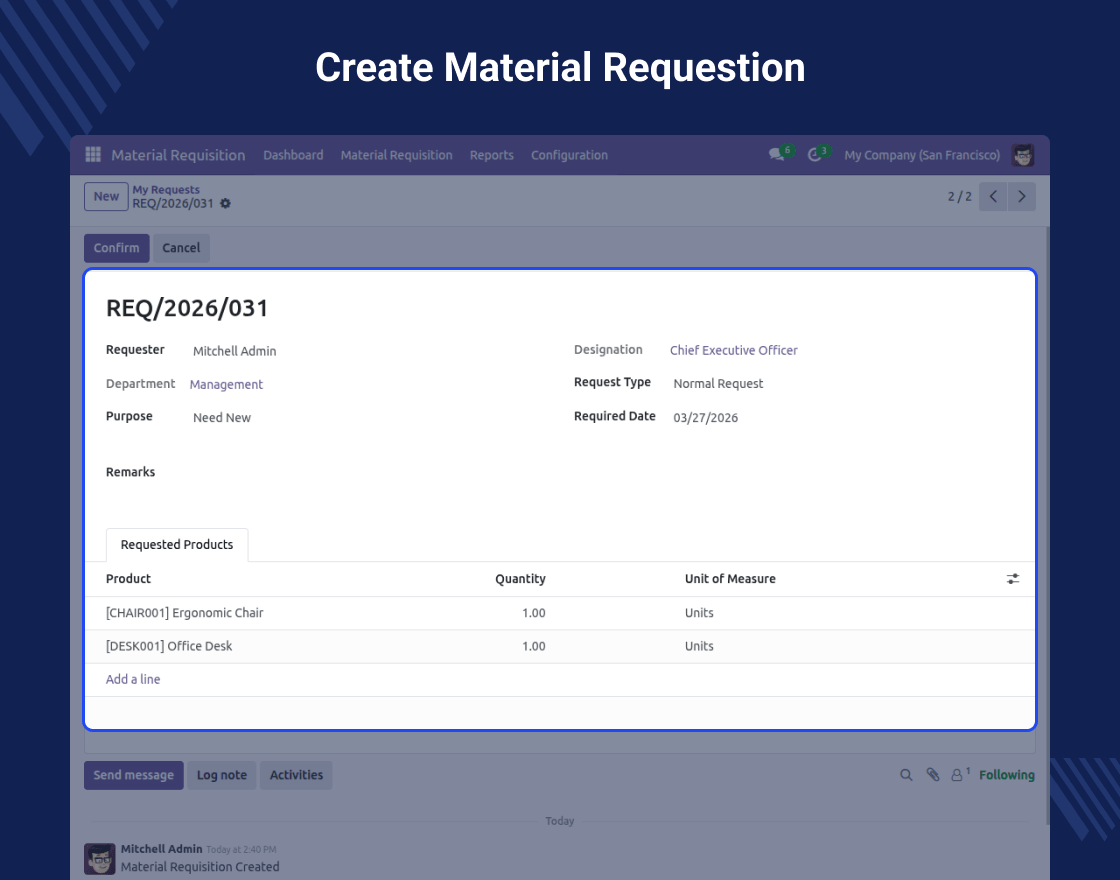Open the Dashboard menu item

coord(293,155)
